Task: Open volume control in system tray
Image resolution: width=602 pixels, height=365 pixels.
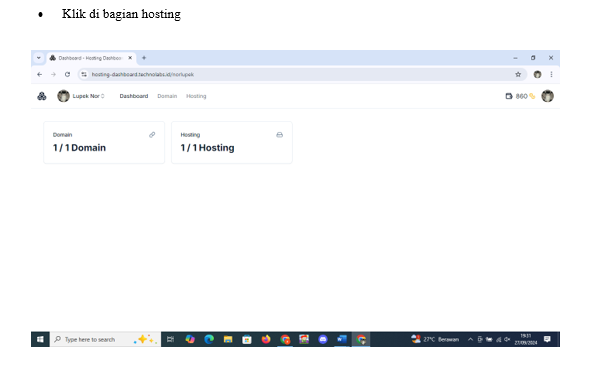Action: tap(507, 339)
